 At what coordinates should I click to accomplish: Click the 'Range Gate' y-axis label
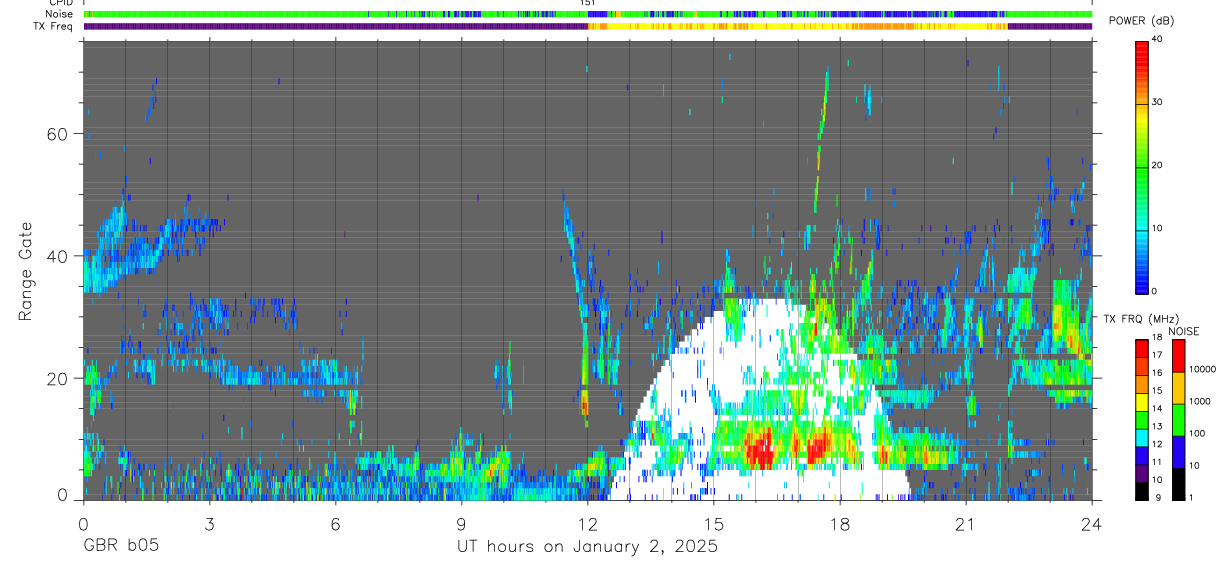coord(26,271)
